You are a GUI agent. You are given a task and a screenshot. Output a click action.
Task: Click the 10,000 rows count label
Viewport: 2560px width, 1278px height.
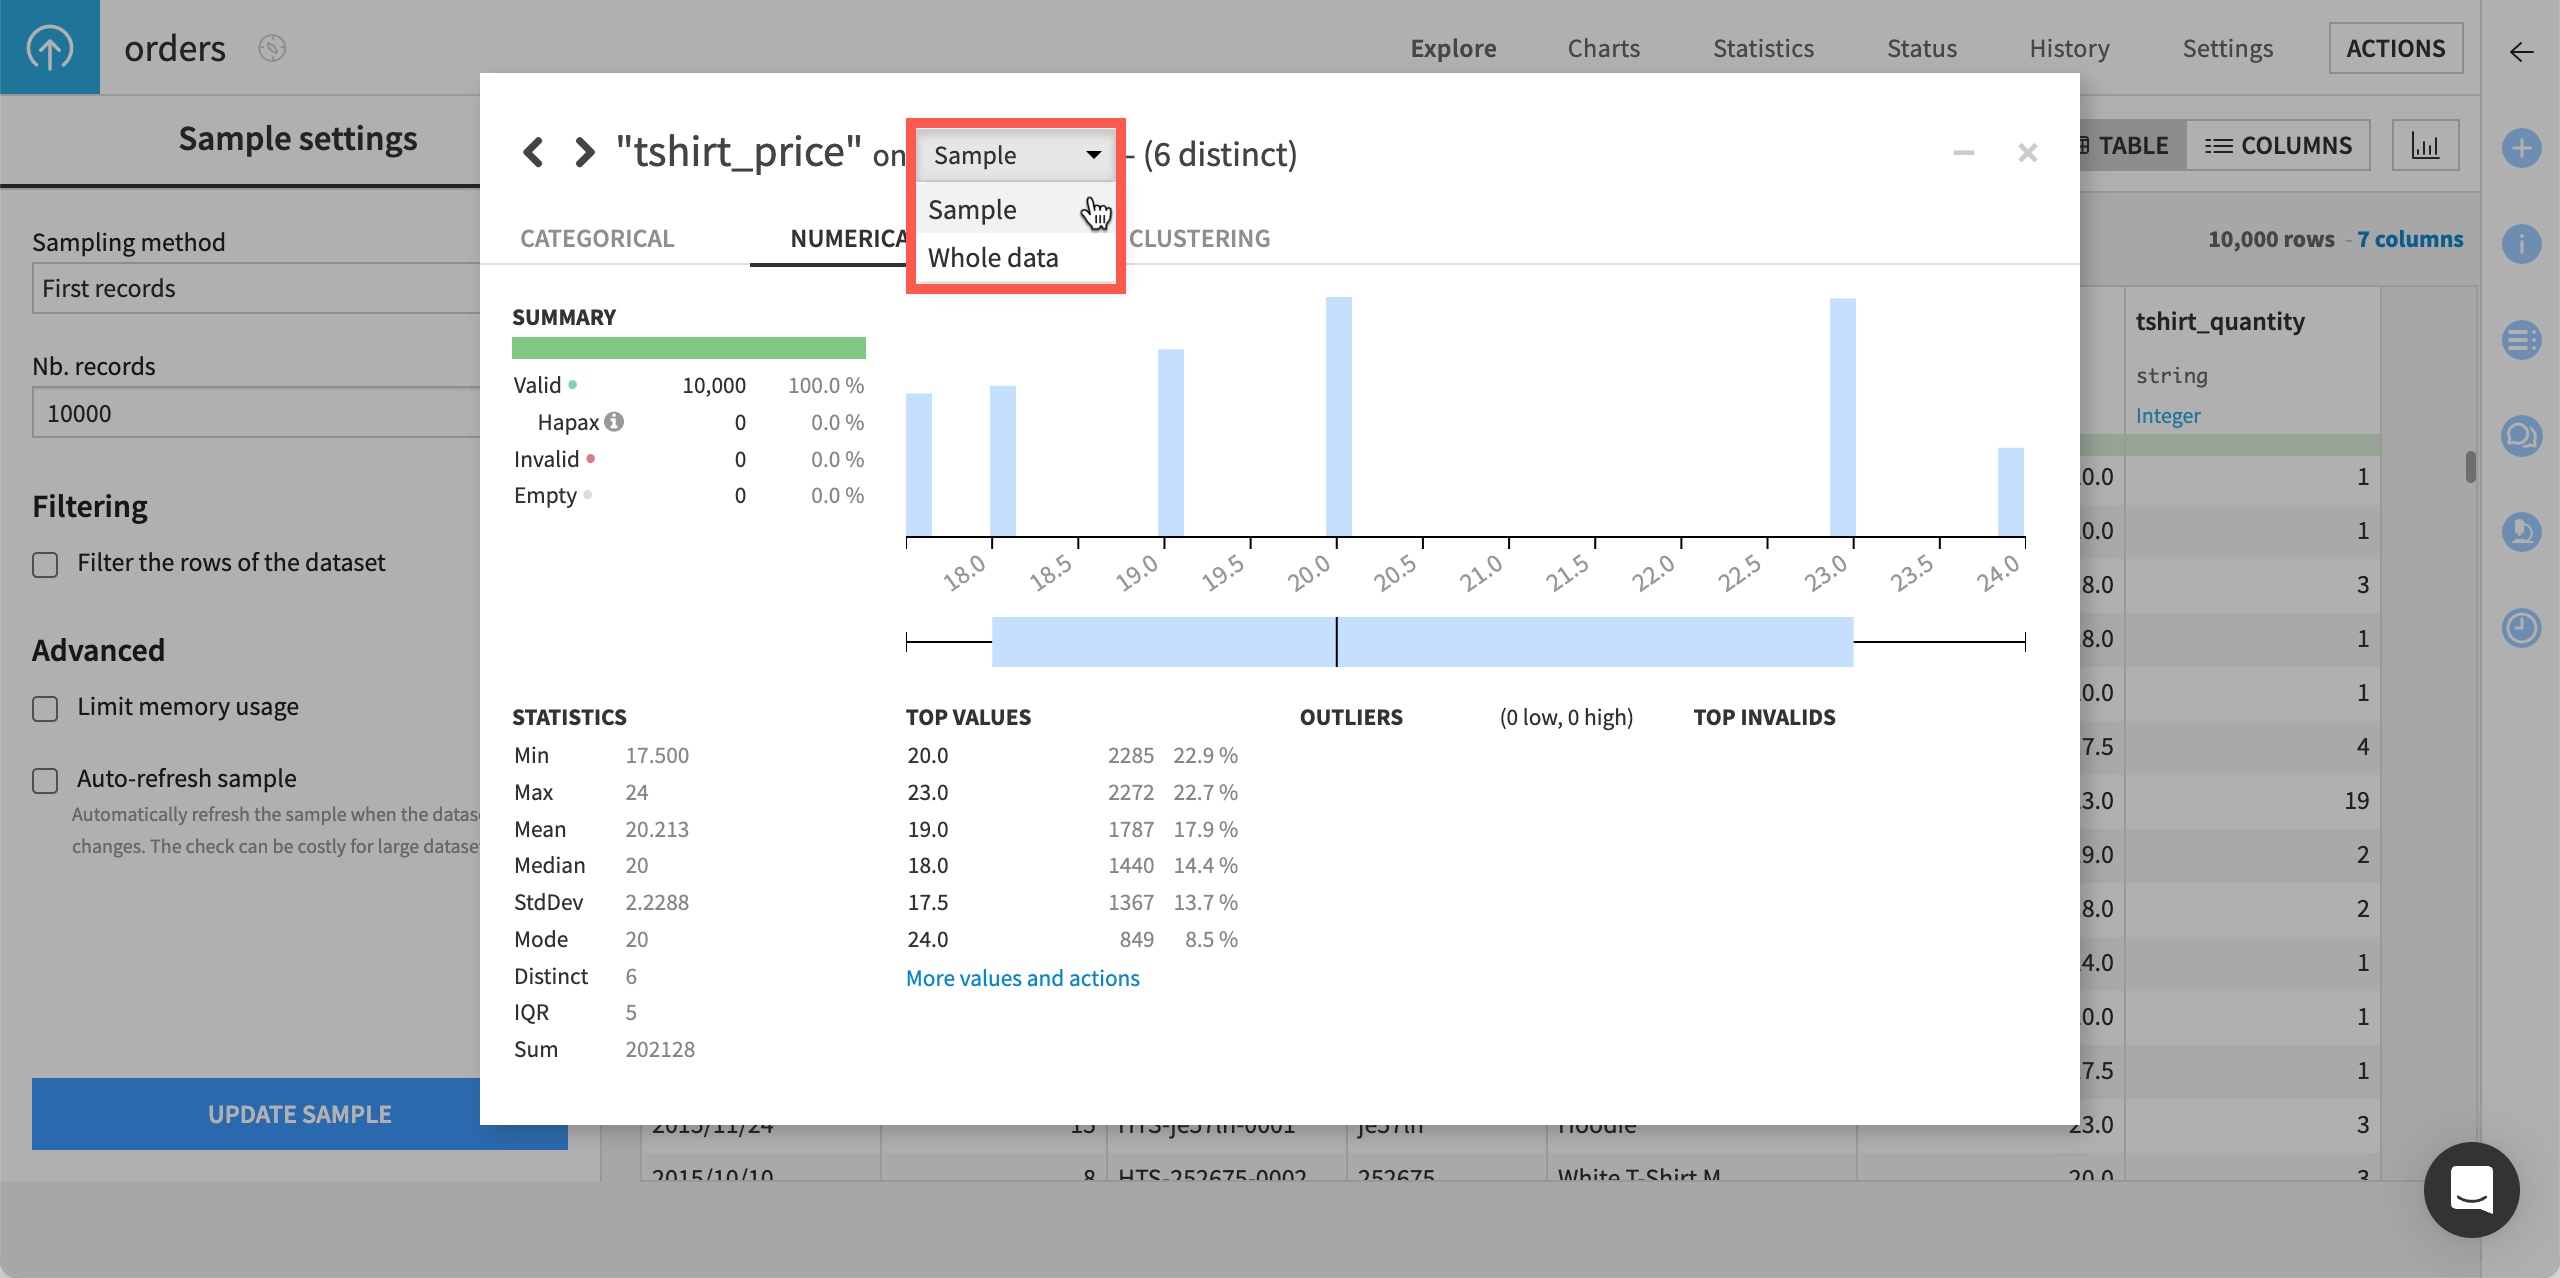pos(2271,239)
